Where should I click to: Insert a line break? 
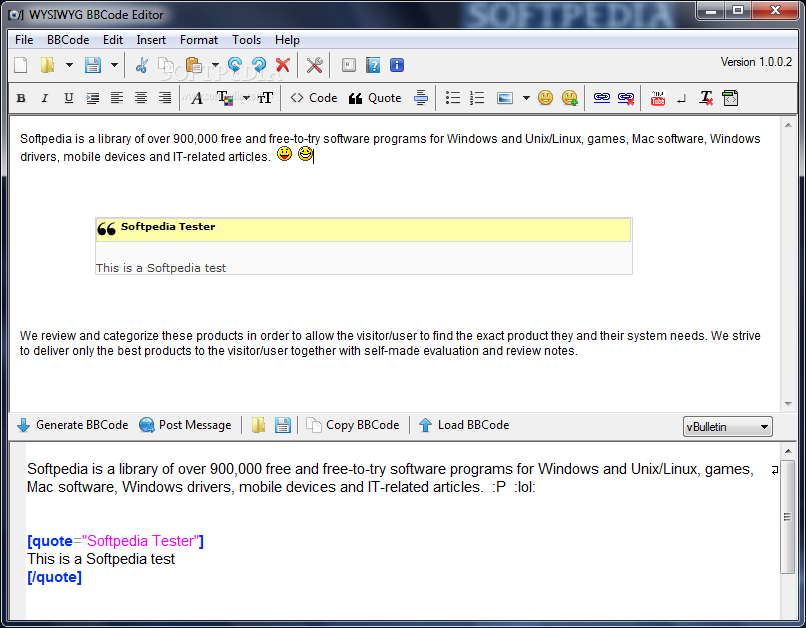click(682, 98)
